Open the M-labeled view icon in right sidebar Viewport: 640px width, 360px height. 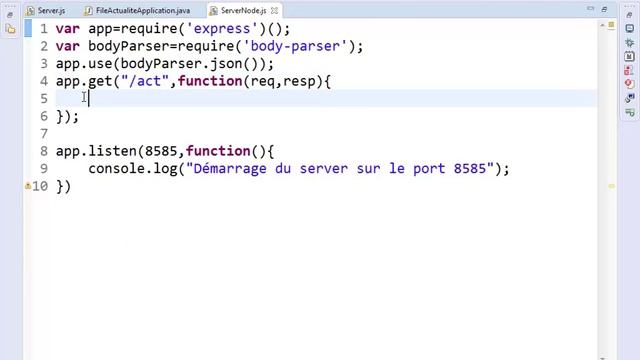tap(629, 56)
